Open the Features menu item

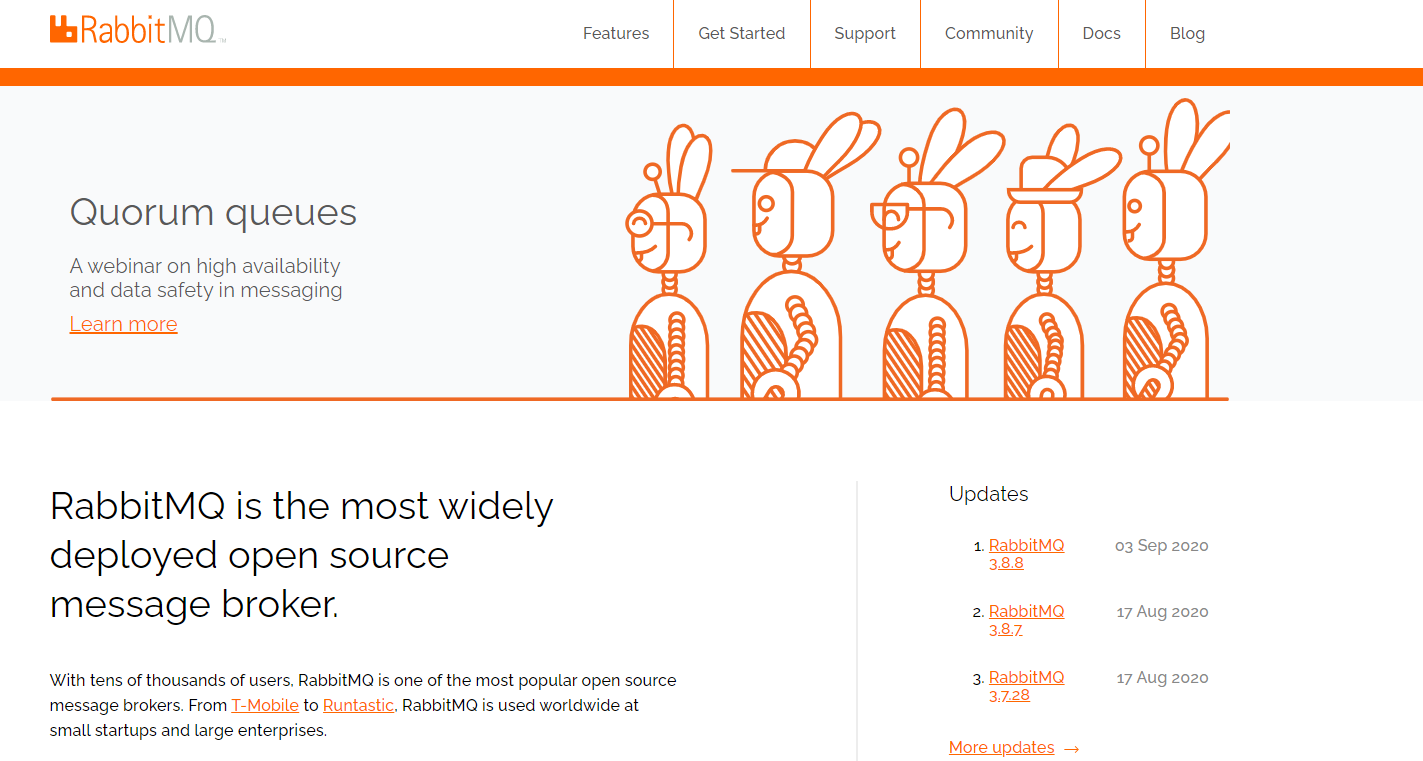616,33
